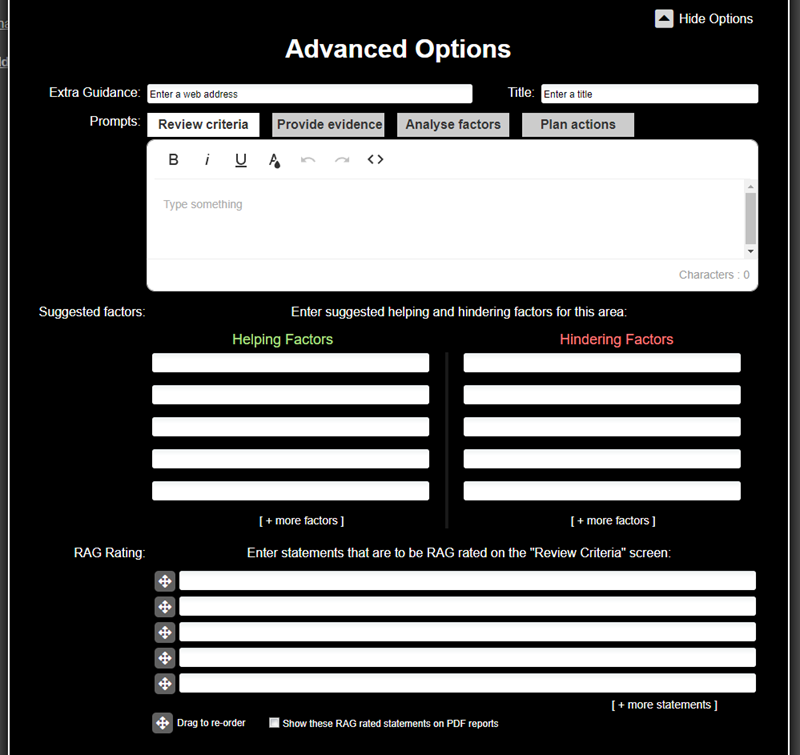The width and height of the screenshot is (800, 755).
Task: Click the Extra Guidance web address field
Action: [x=310, y=94]
